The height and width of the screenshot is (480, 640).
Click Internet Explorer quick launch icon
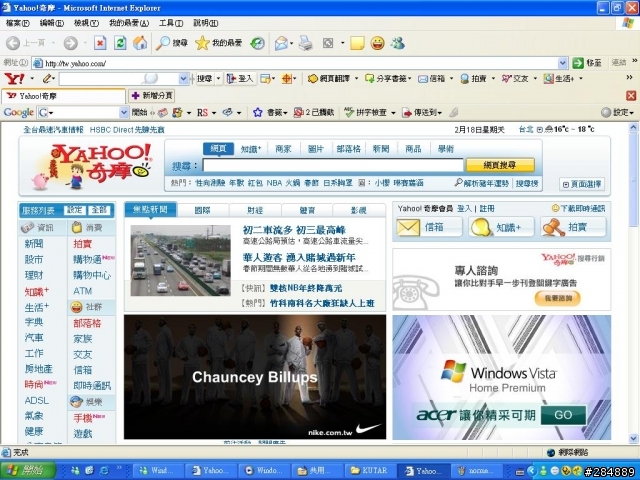104,471
